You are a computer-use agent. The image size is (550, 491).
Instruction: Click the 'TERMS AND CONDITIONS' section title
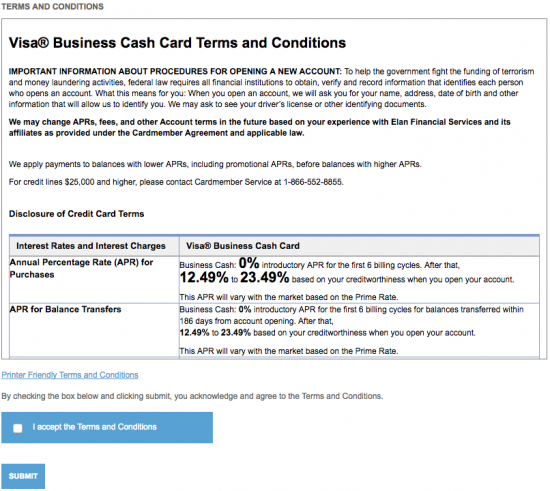coord(52,6)
